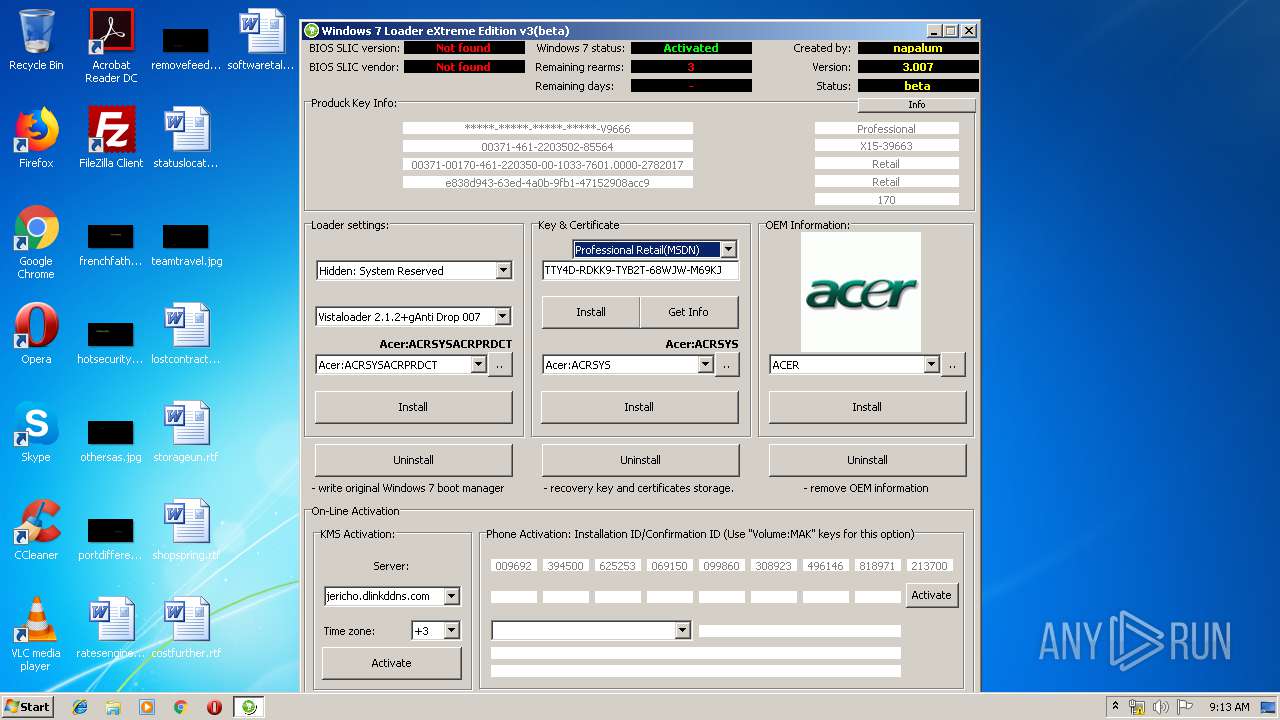Image resolution: width=1280 pixels, height=720 pixels.
Task: Launch CCleaner from the desktop
Action: click(36, 530)
